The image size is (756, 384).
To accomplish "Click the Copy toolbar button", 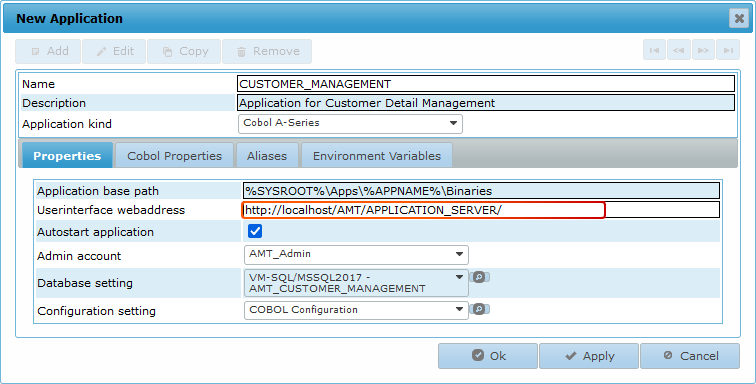I will tap(184, 51).
